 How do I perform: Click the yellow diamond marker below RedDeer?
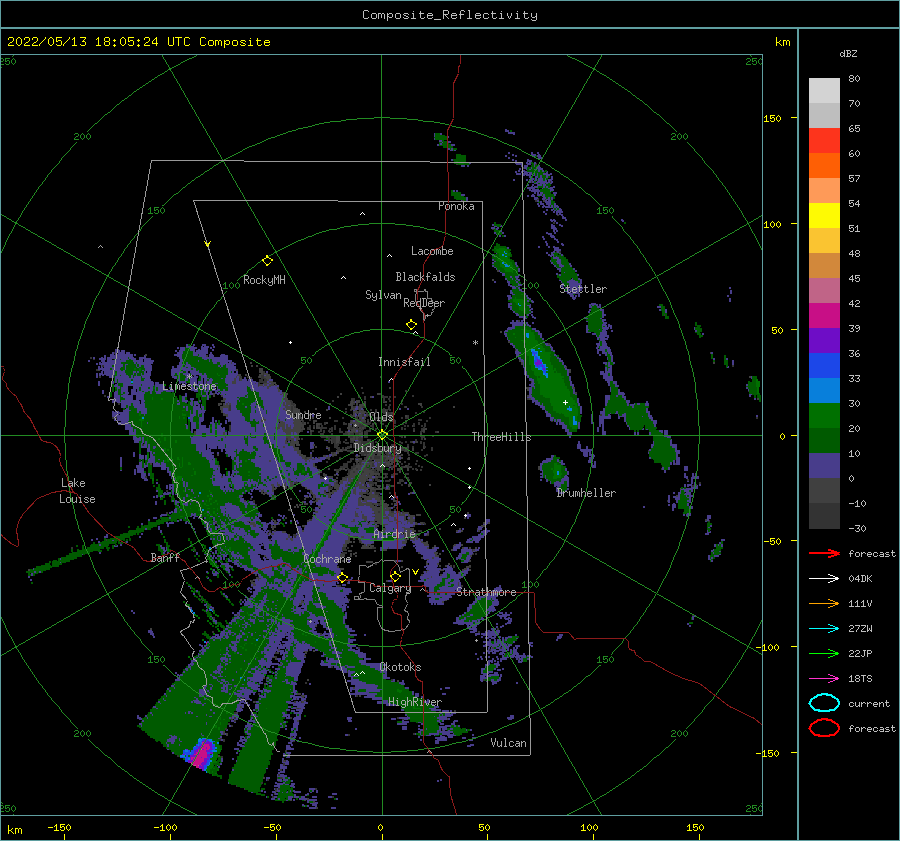click(x=412, y=325)
